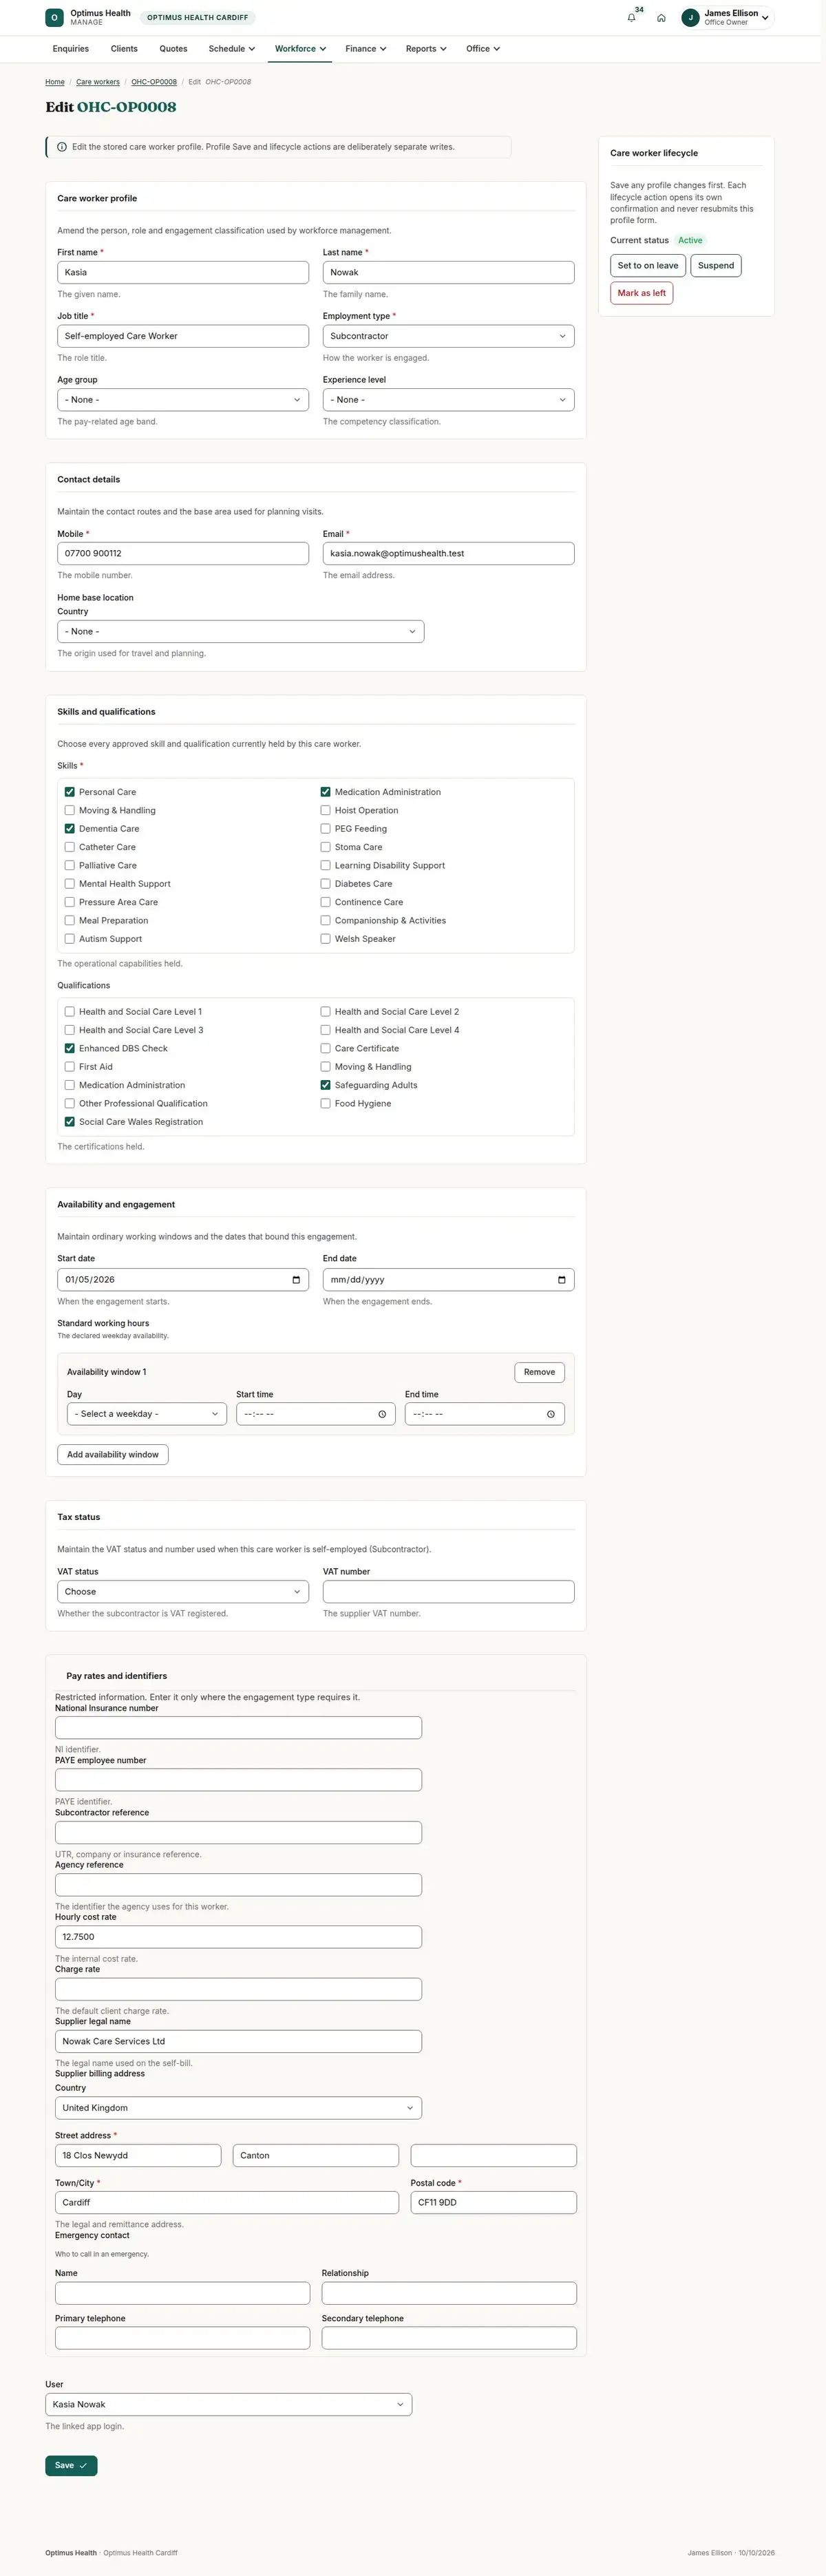The image size is (826, 2576).
Task: Open the Employment type dropdown
Action: [448, 336]
